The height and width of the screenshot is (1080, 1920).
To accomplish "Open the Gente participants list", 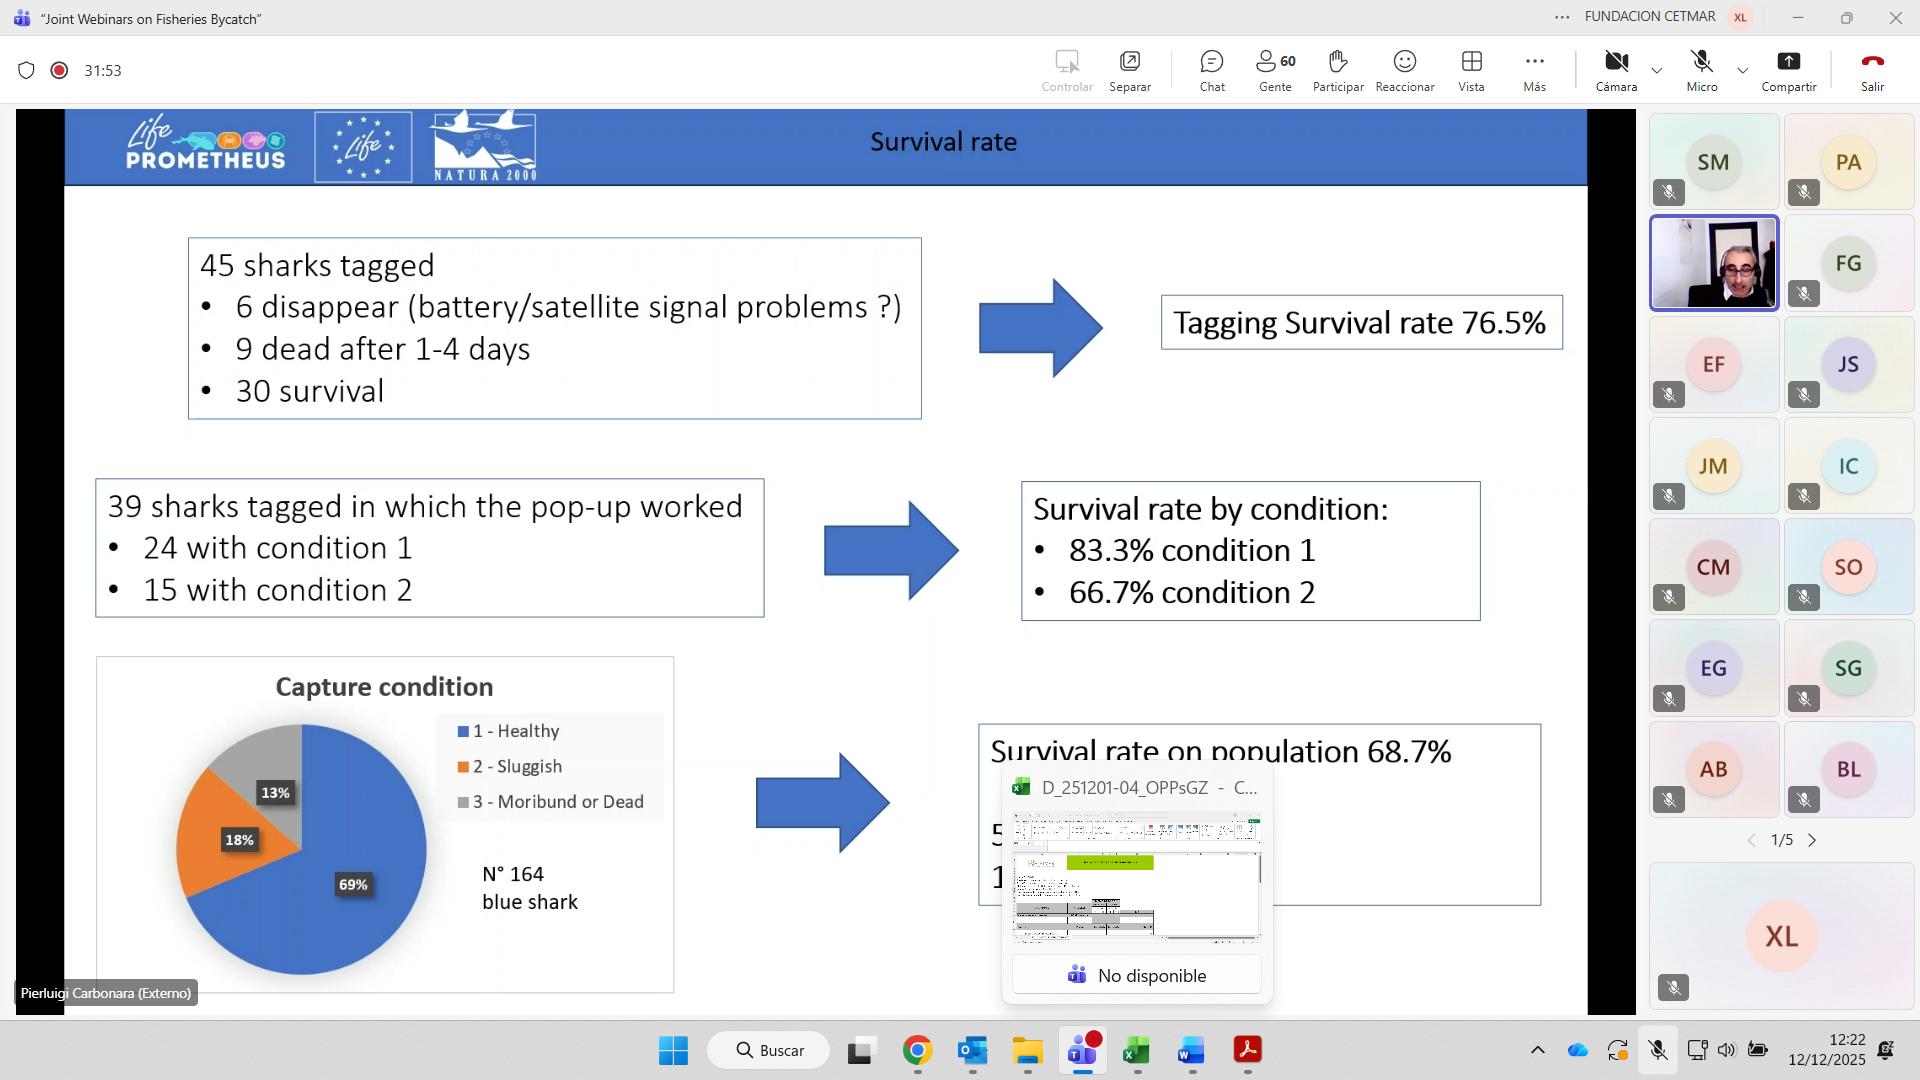I will (1275, 70).
